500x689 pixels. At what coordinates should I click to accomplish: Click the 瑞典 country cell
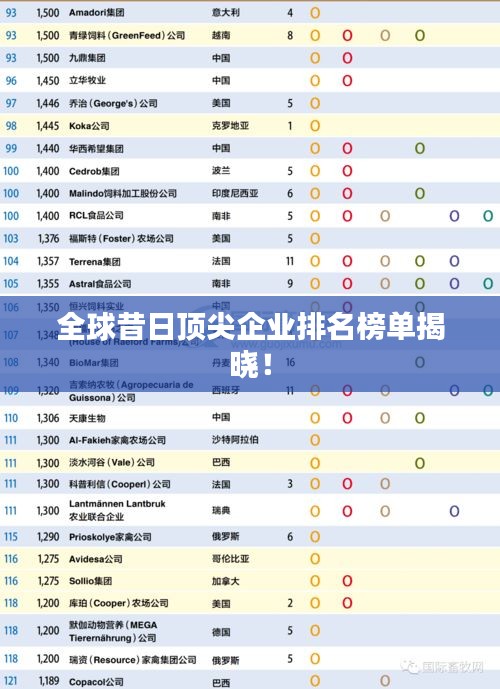pos(221,511)
